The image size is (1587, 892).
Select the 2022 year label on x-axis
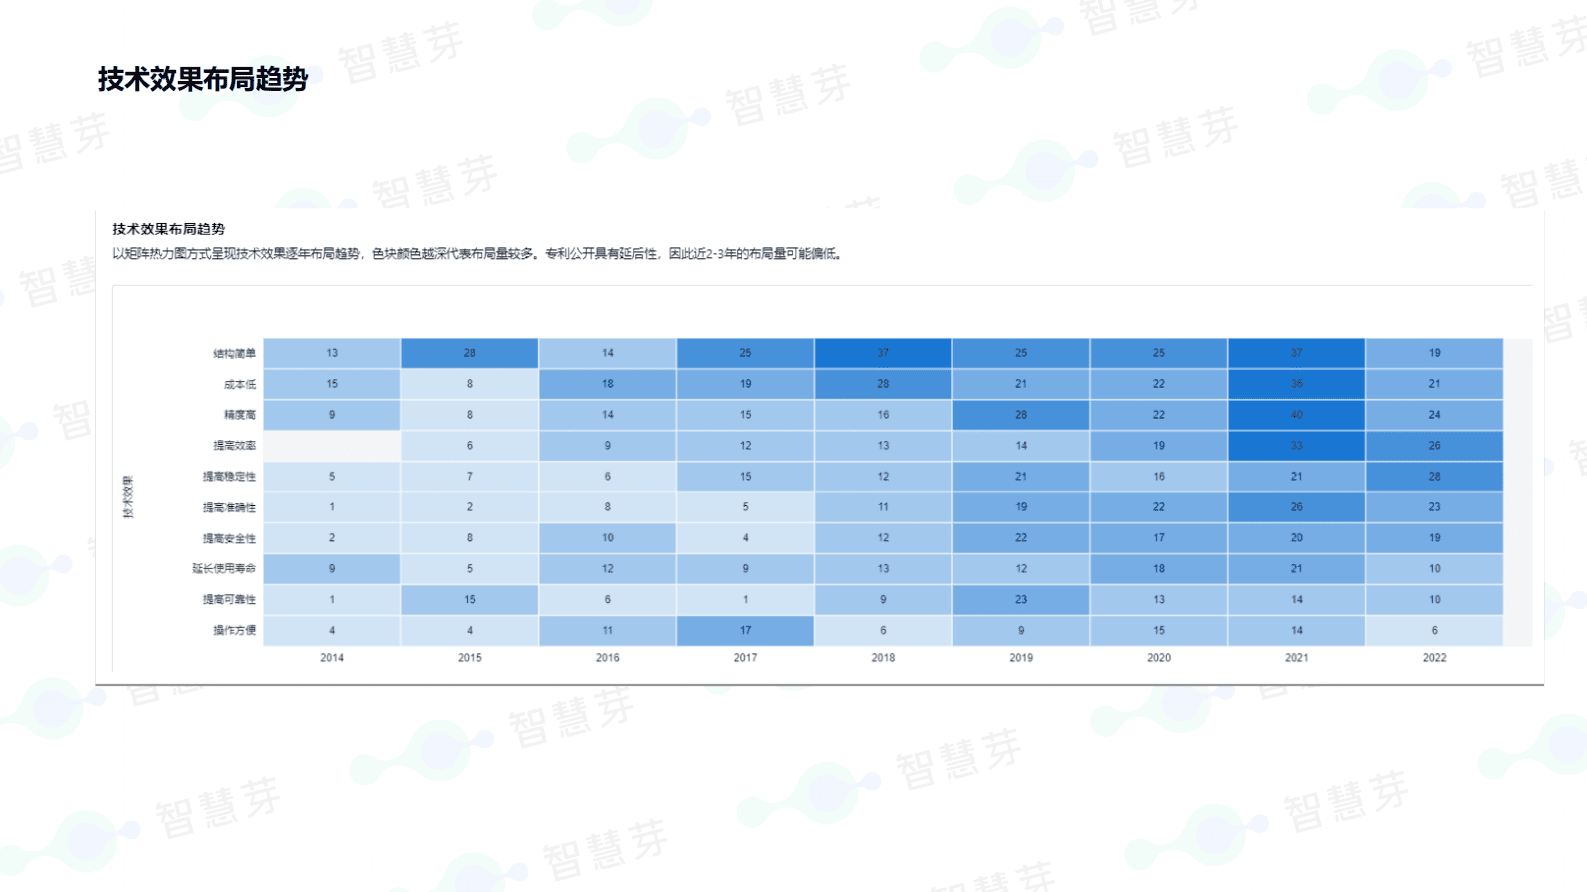1434,658
